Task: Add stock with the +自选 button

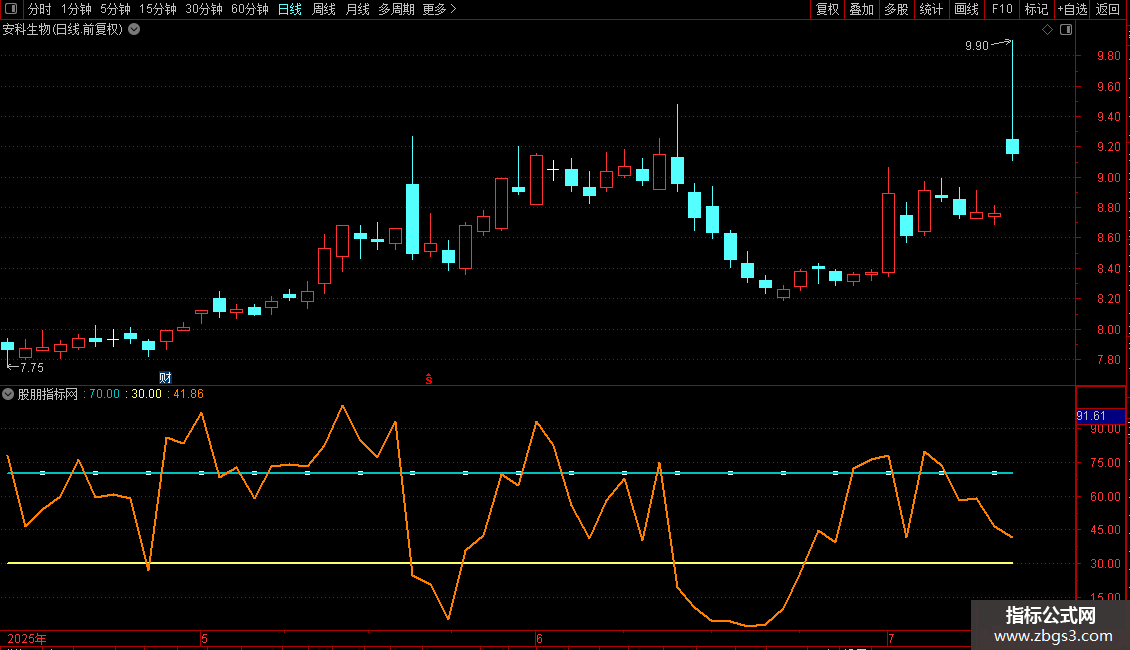Action: pyautogui.click(x=1072, y=9)
